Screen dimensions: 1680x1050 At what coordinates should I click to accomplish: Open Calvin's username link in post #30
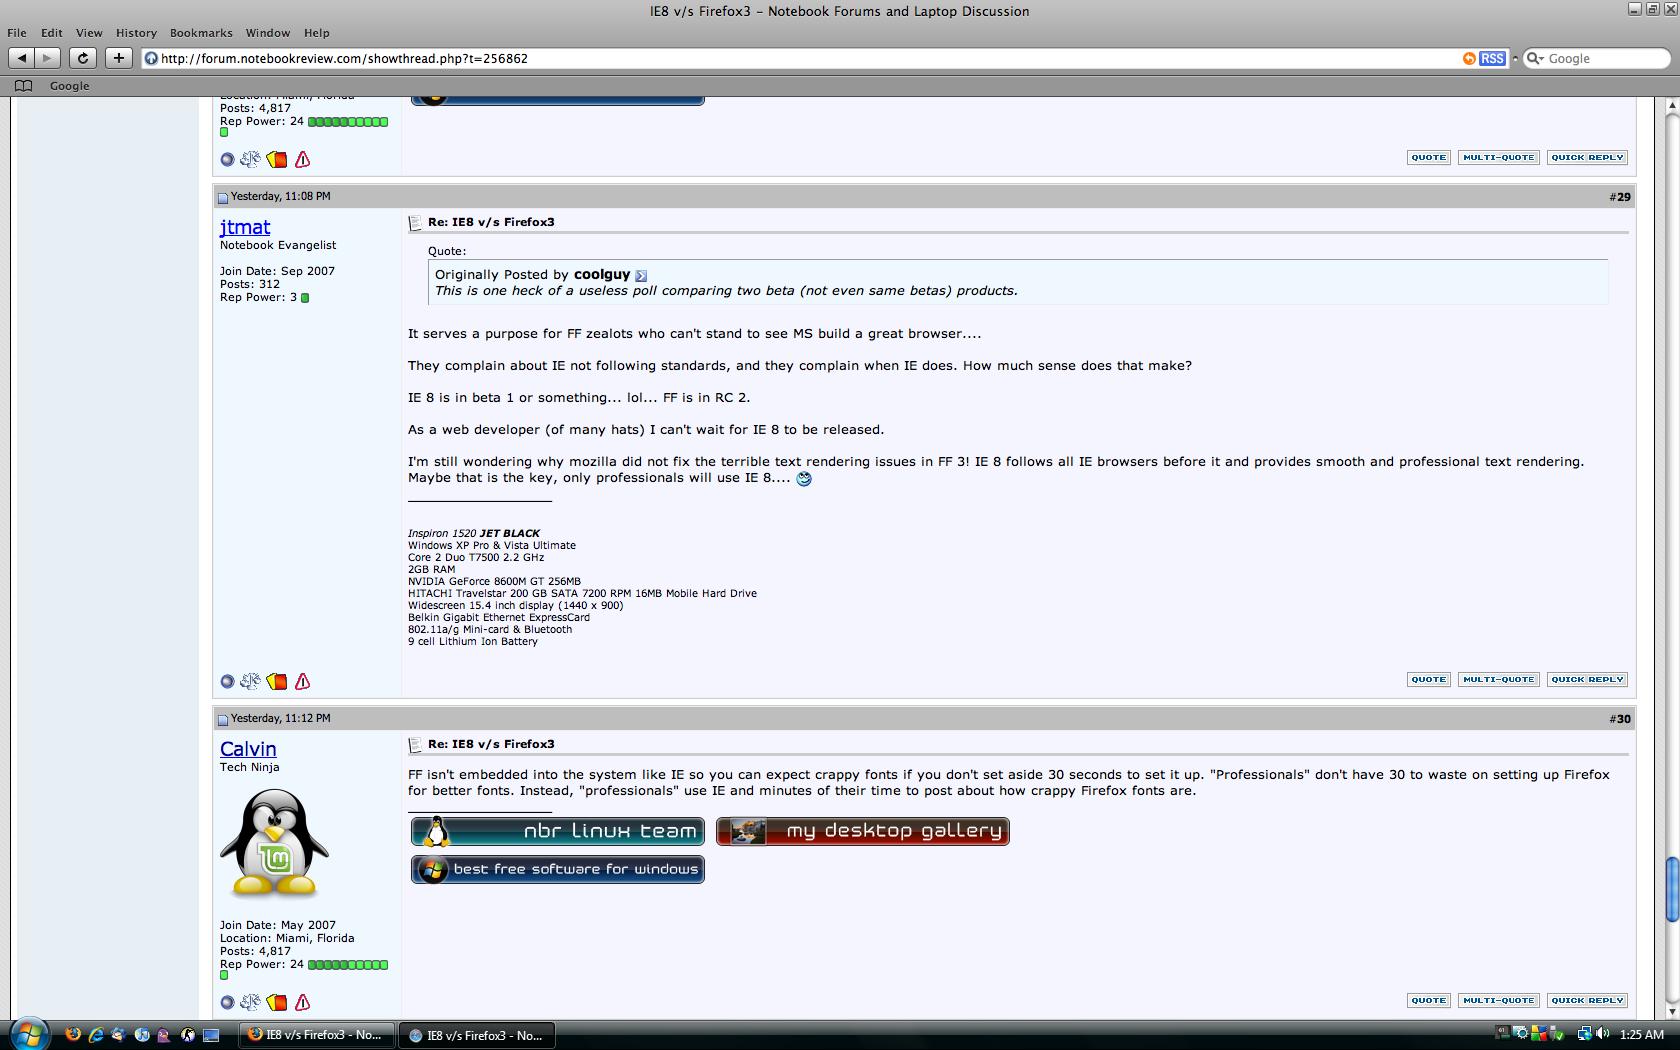point(248,749)
